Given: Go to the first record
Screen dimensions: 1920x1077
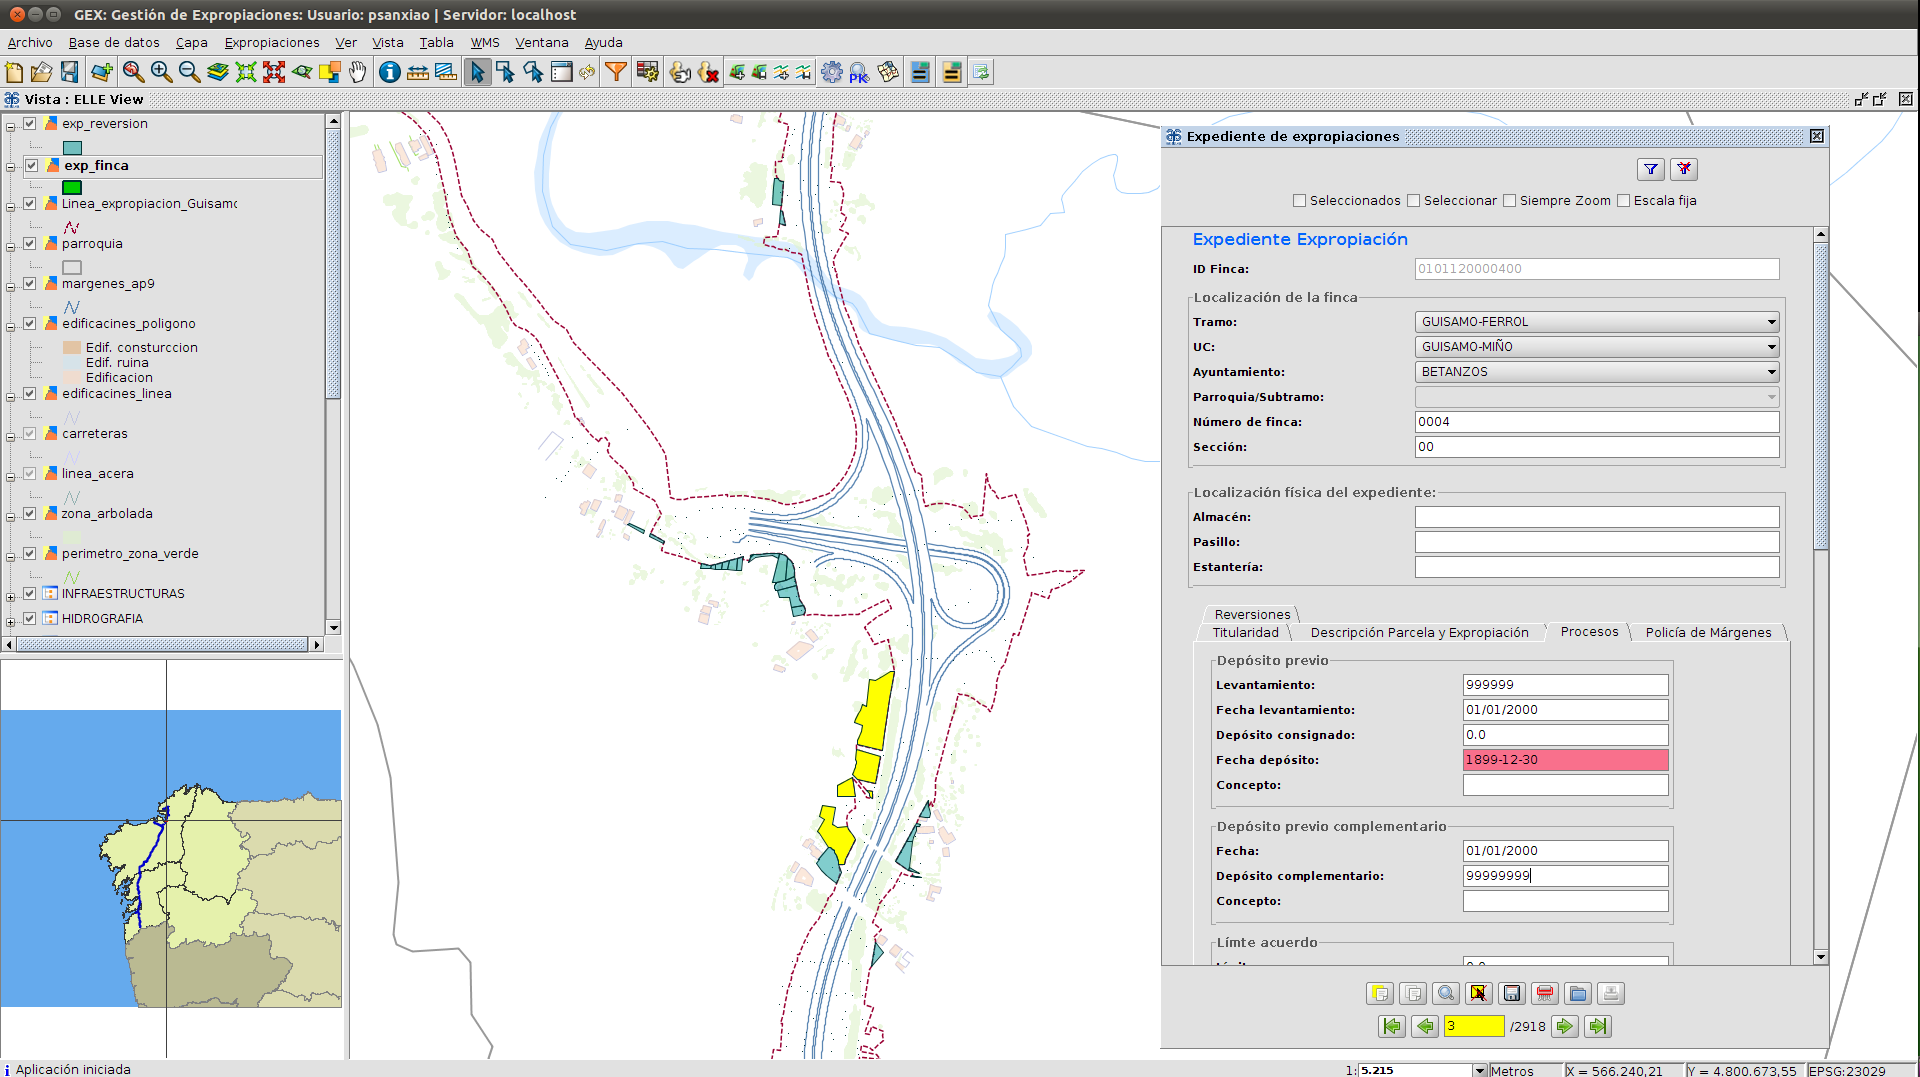Looking at the screenshot, I should (x=1392, y=1026).
